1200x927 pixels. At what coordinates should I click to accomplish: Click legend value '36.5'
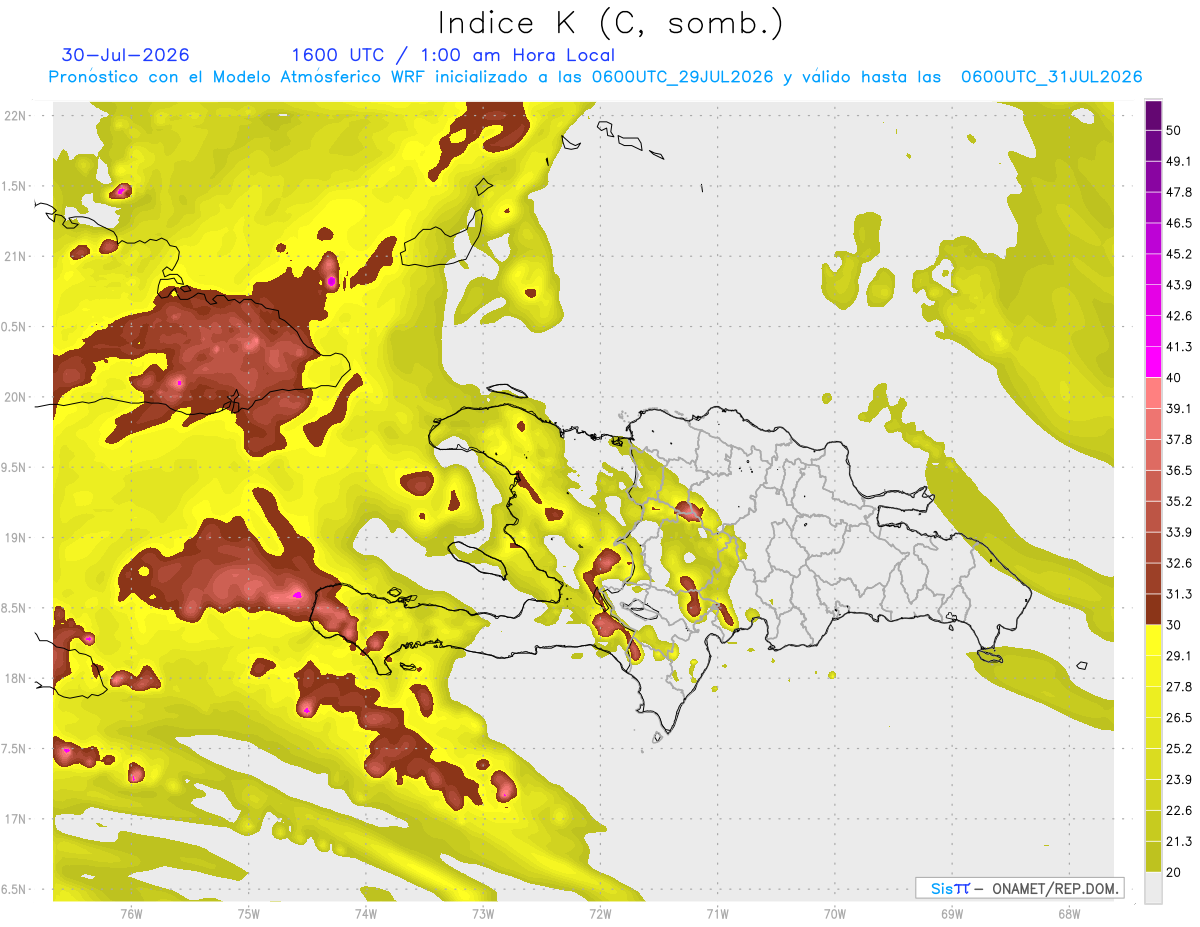click(1179, 470)
